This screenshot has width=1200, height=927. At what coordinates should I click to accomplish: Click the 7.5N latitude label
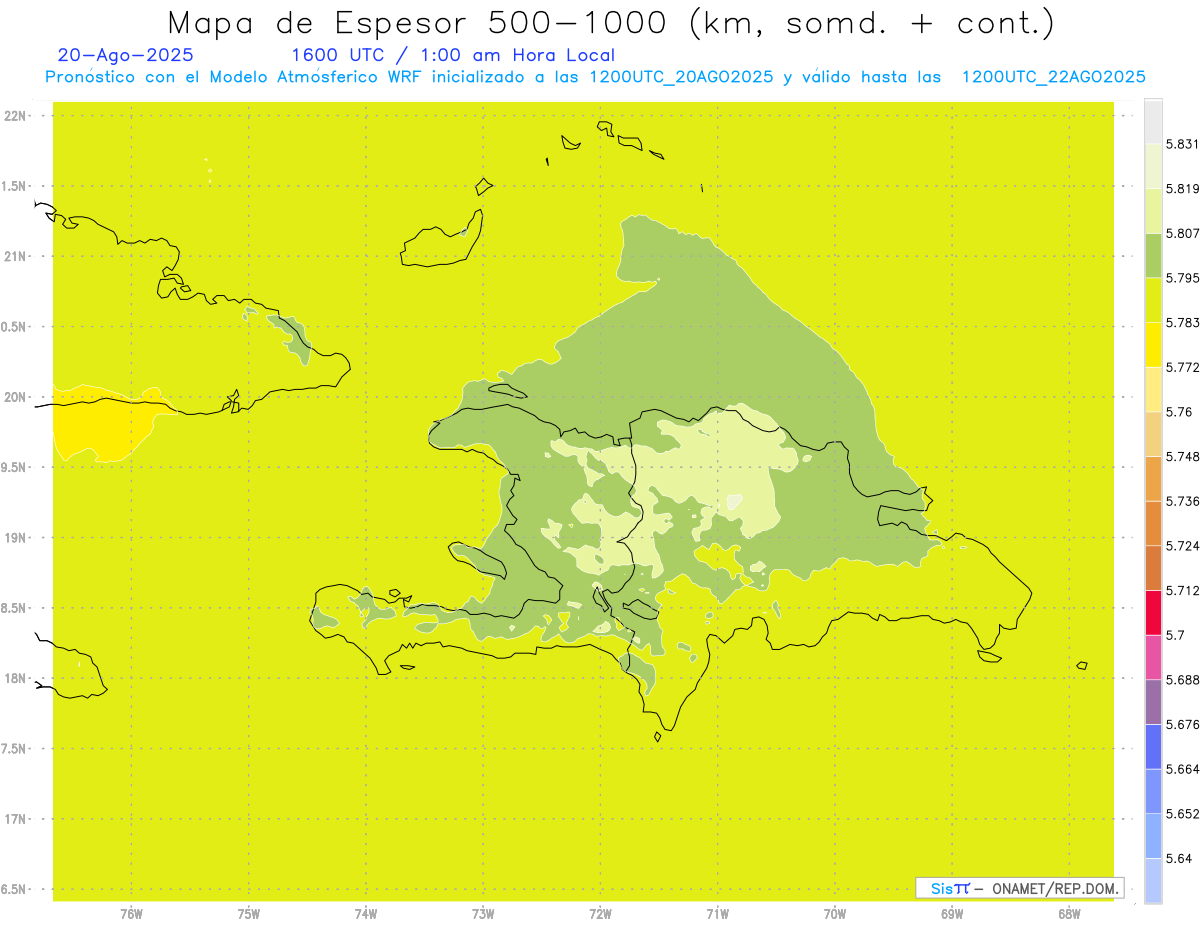[x=14, y=749]
